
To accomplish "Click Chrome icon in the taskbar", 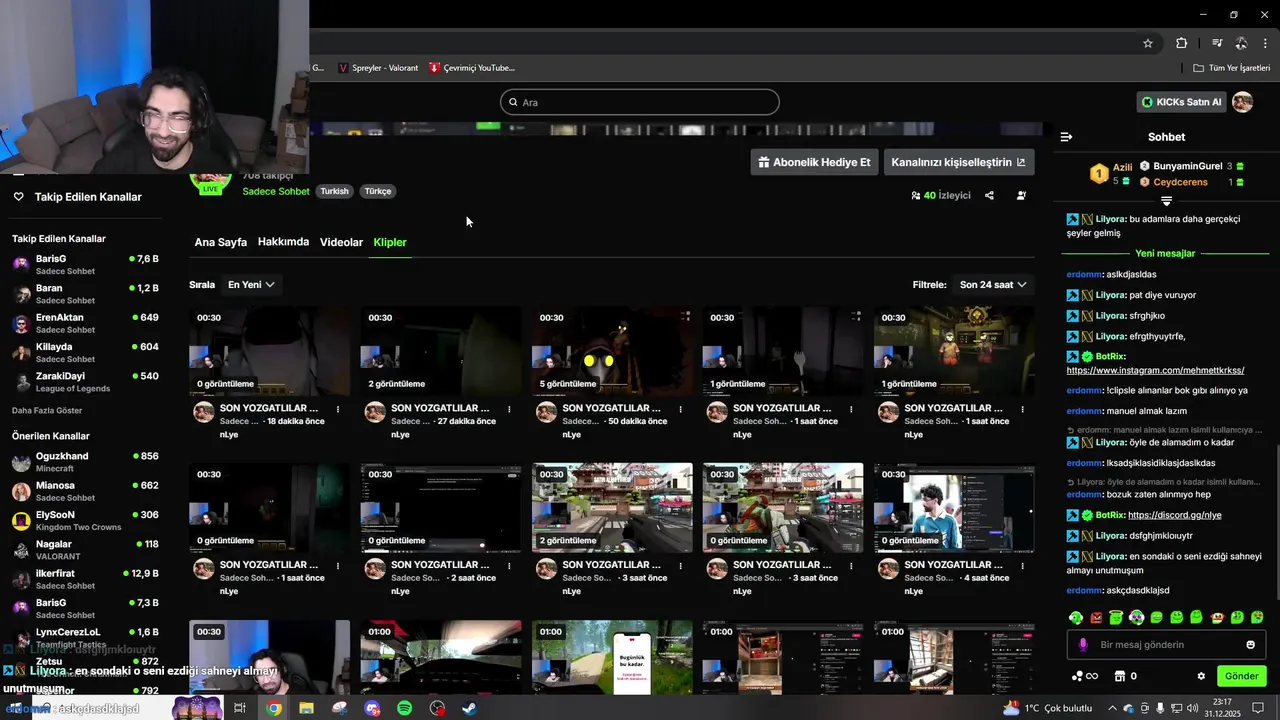I will pos(274,708).
